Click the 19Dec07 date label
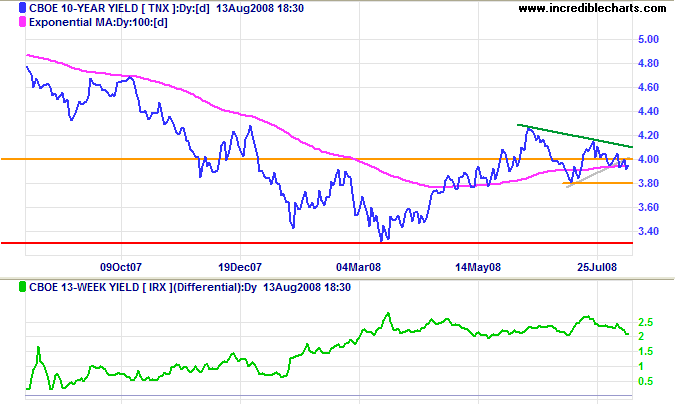 tap(240, 267)
